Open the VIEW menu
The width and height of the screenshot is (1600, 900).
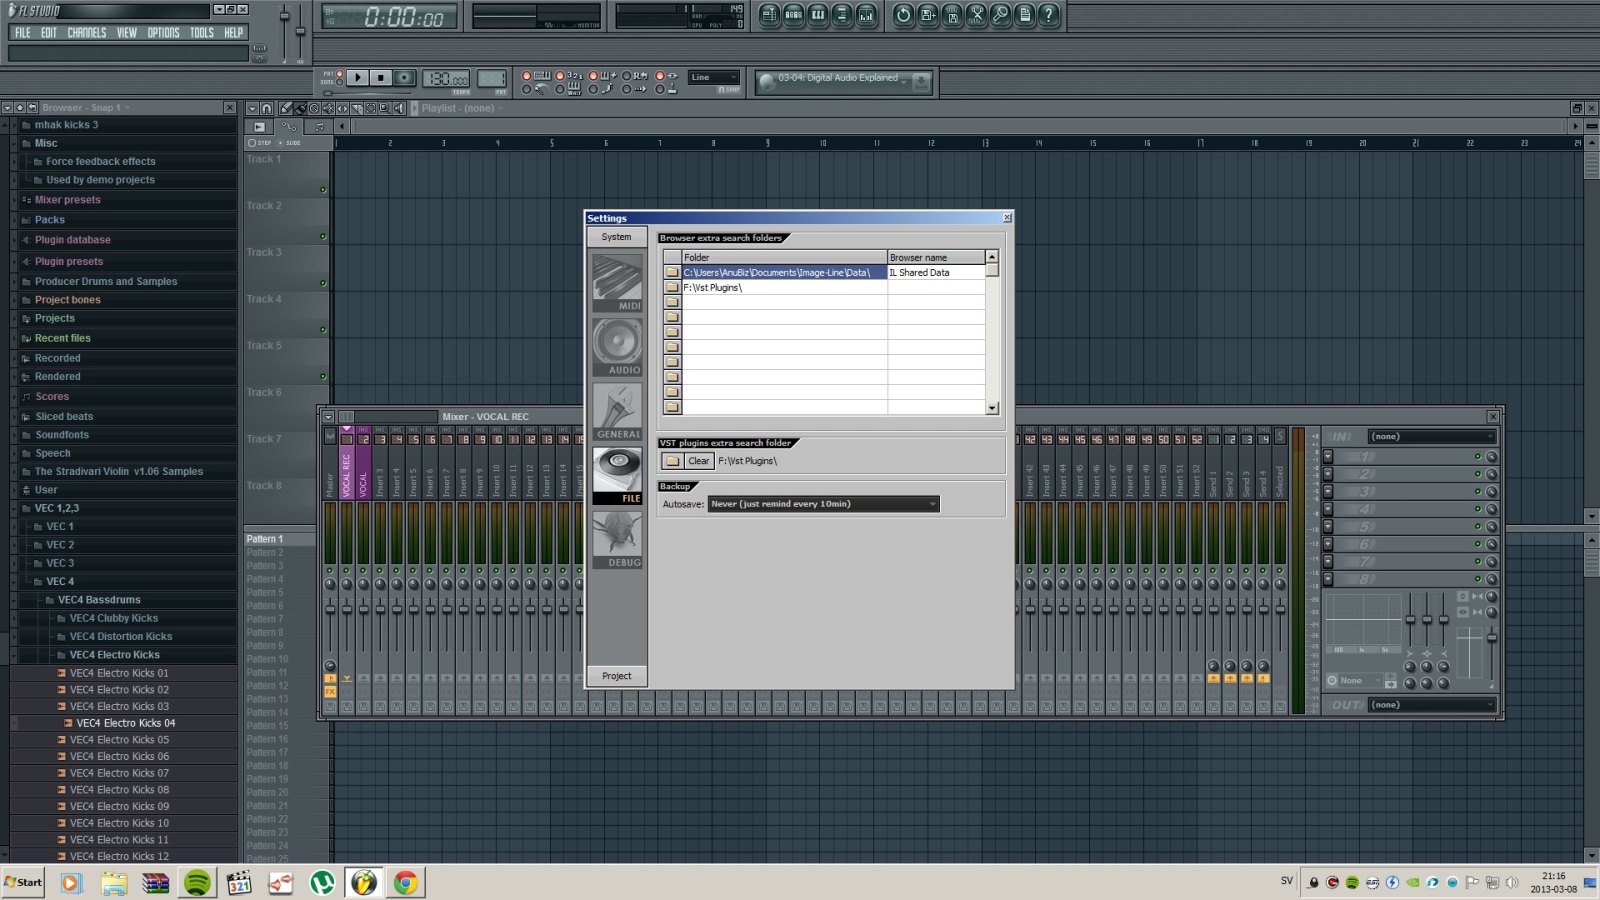(x=127, y=32)
